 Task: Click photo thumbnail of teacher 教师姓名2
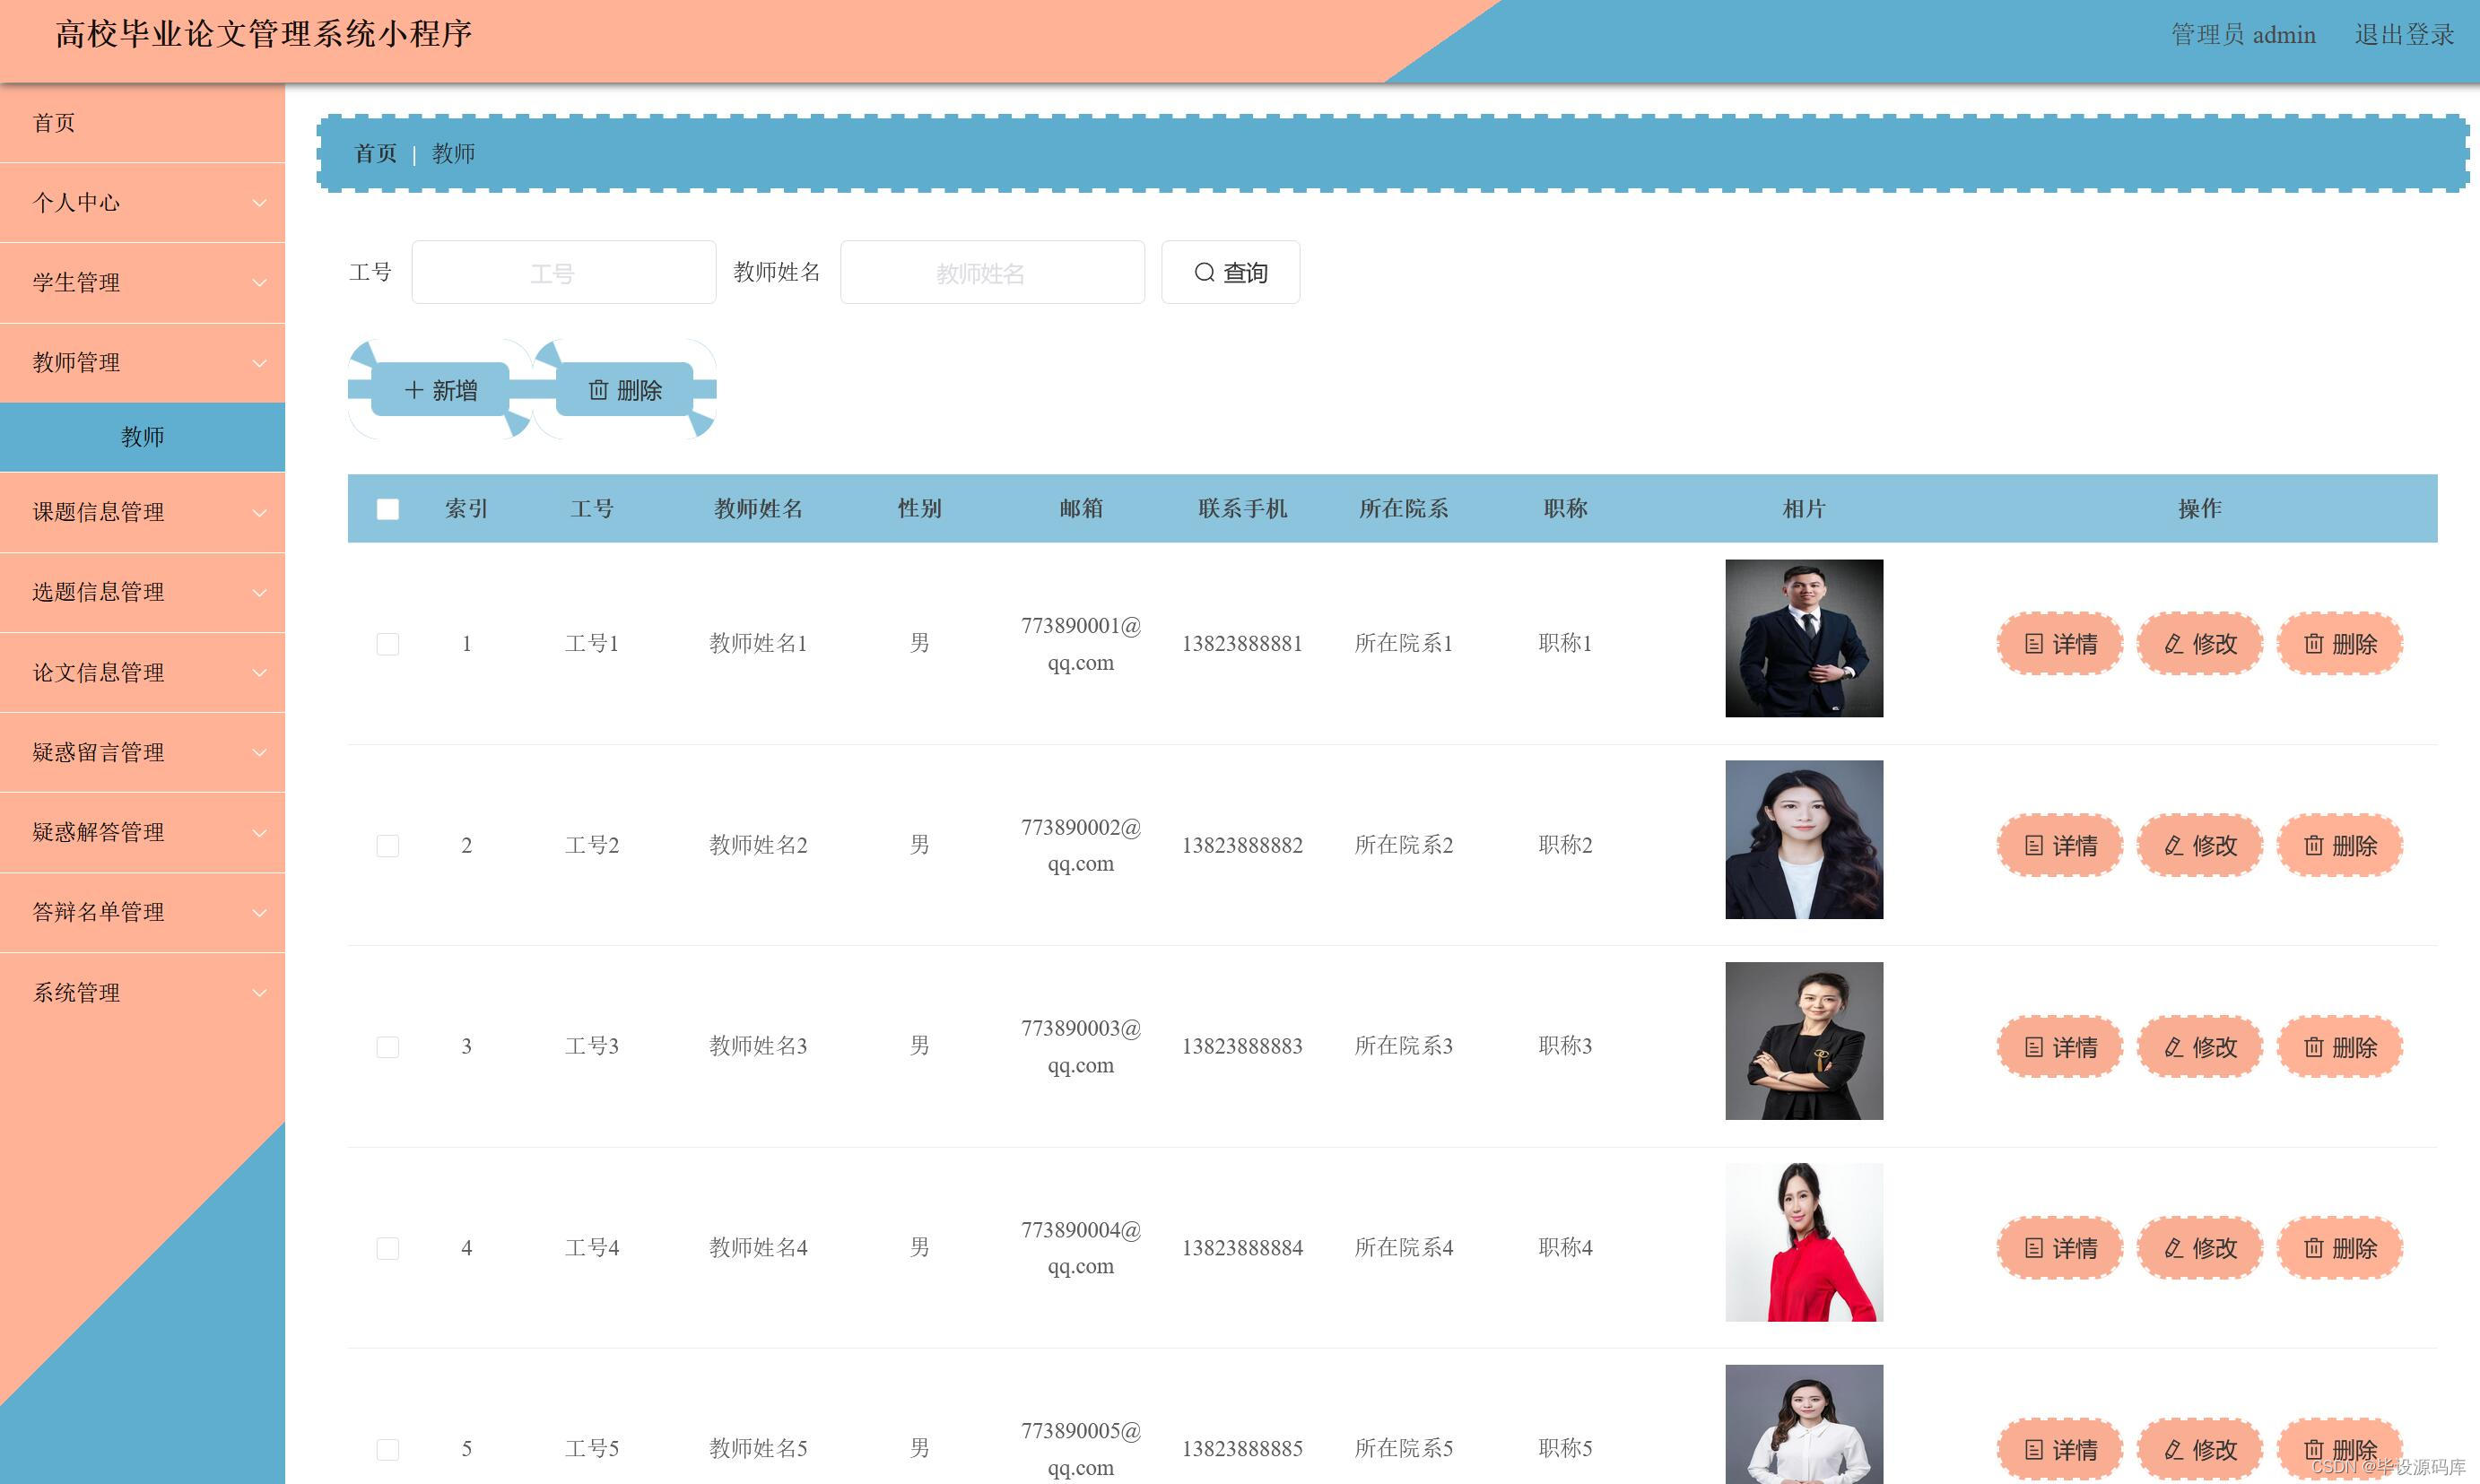click(x=1804, y=840)
